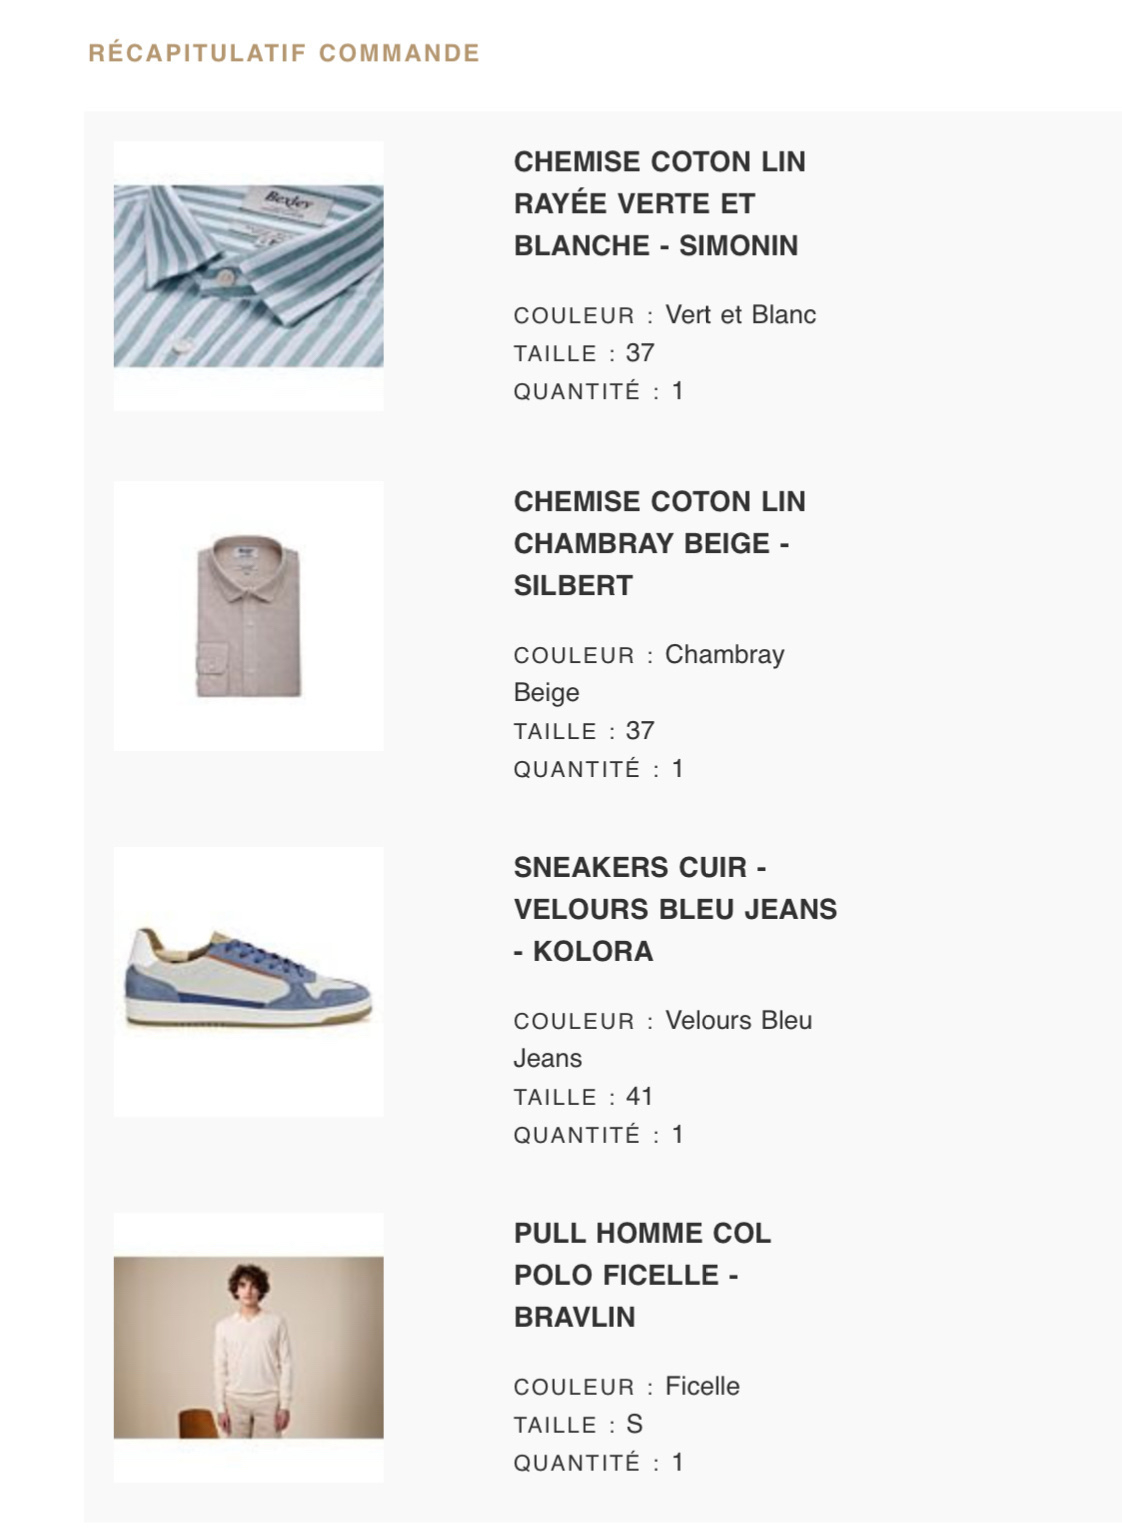
Task: Click the Pull Homme Col Polo Bravlin title
Action: click(x=642, y=1276)
